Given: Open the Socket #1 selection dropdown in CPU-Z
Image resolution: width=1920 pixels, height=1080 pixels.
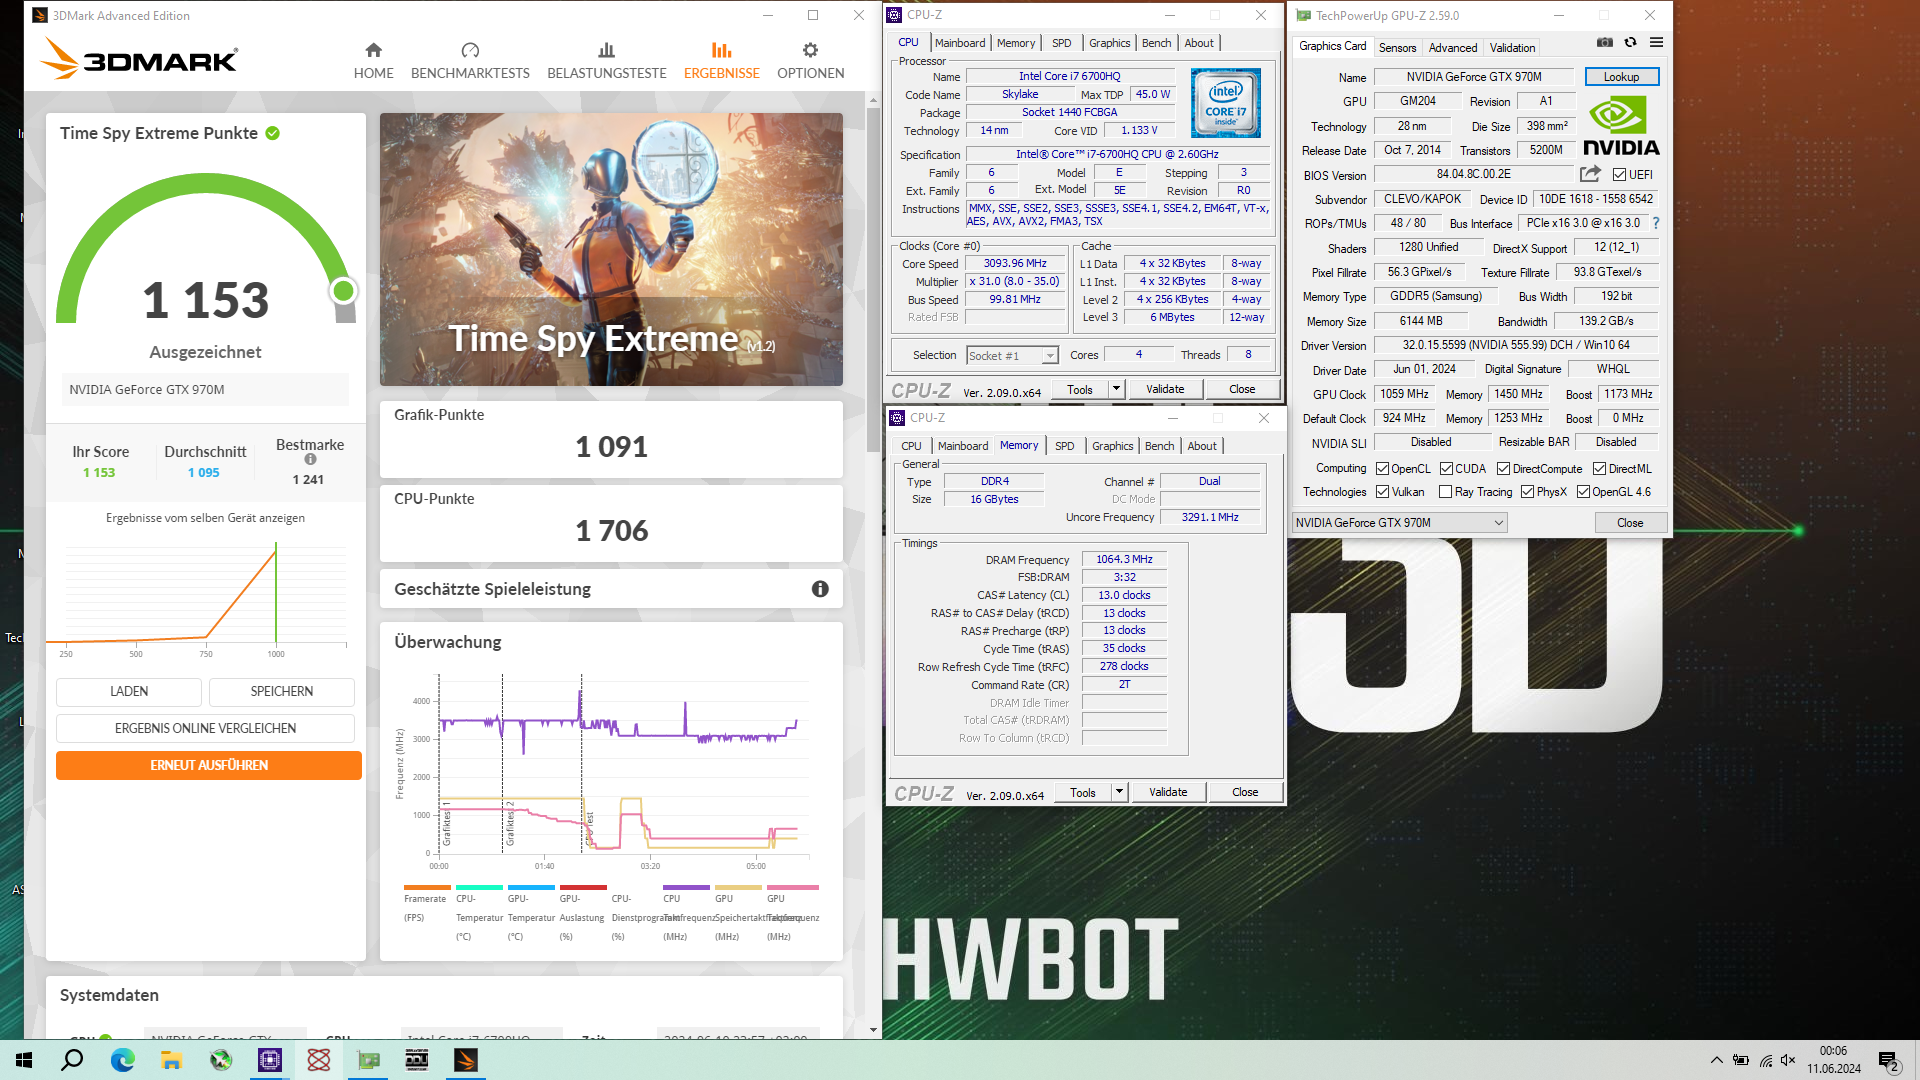Looking at the screenshot, I should coord(1012,356).
